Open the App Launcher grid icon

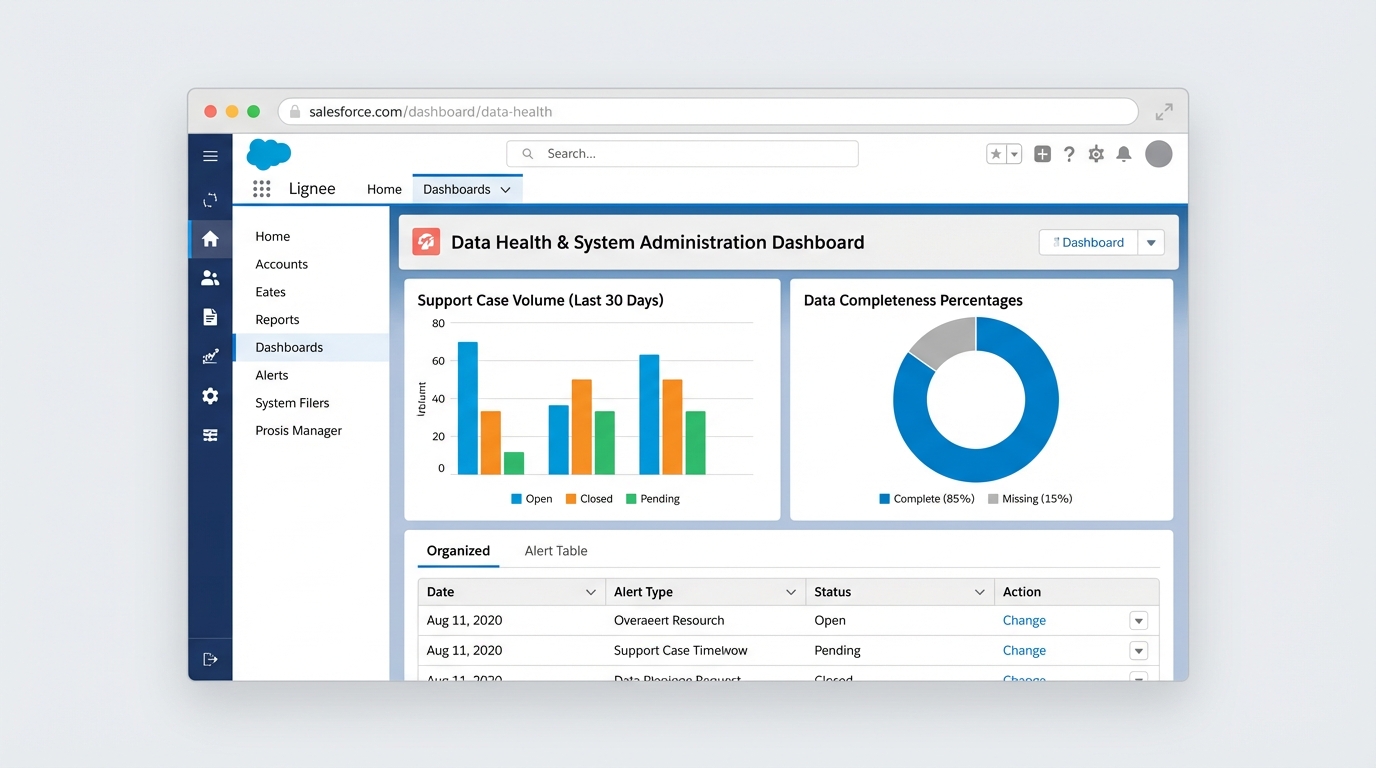tap(261, 188)
